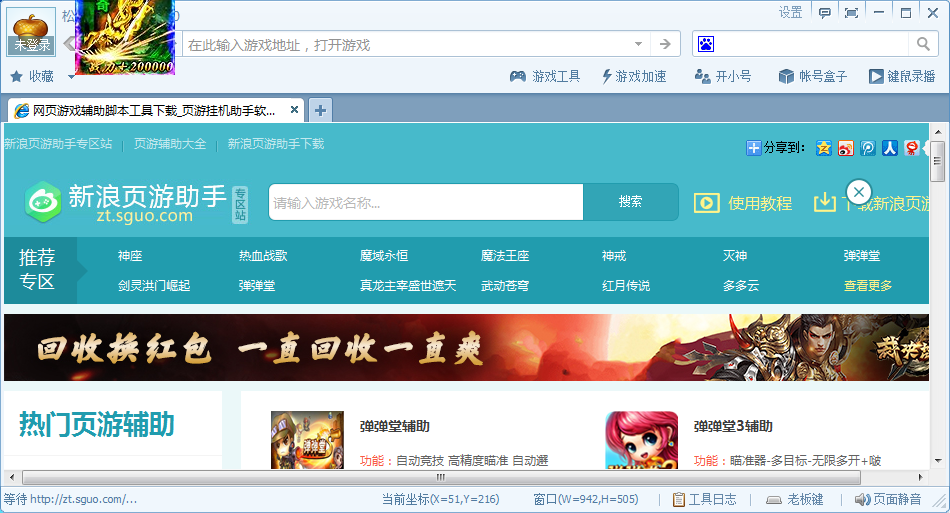Open 游戏工具 gamepad tool
The width and height of the screenshot is (950, 513).
545,76
